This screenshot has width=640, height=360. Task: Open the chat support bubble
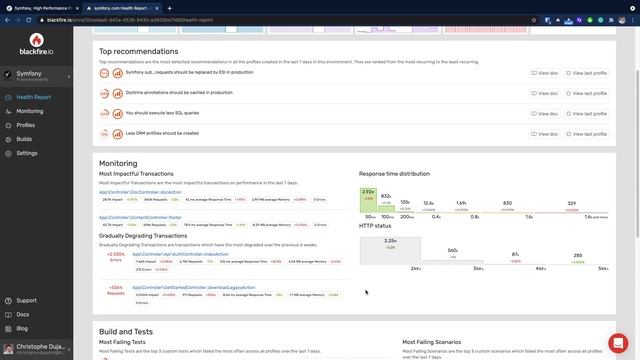point(618,343)
